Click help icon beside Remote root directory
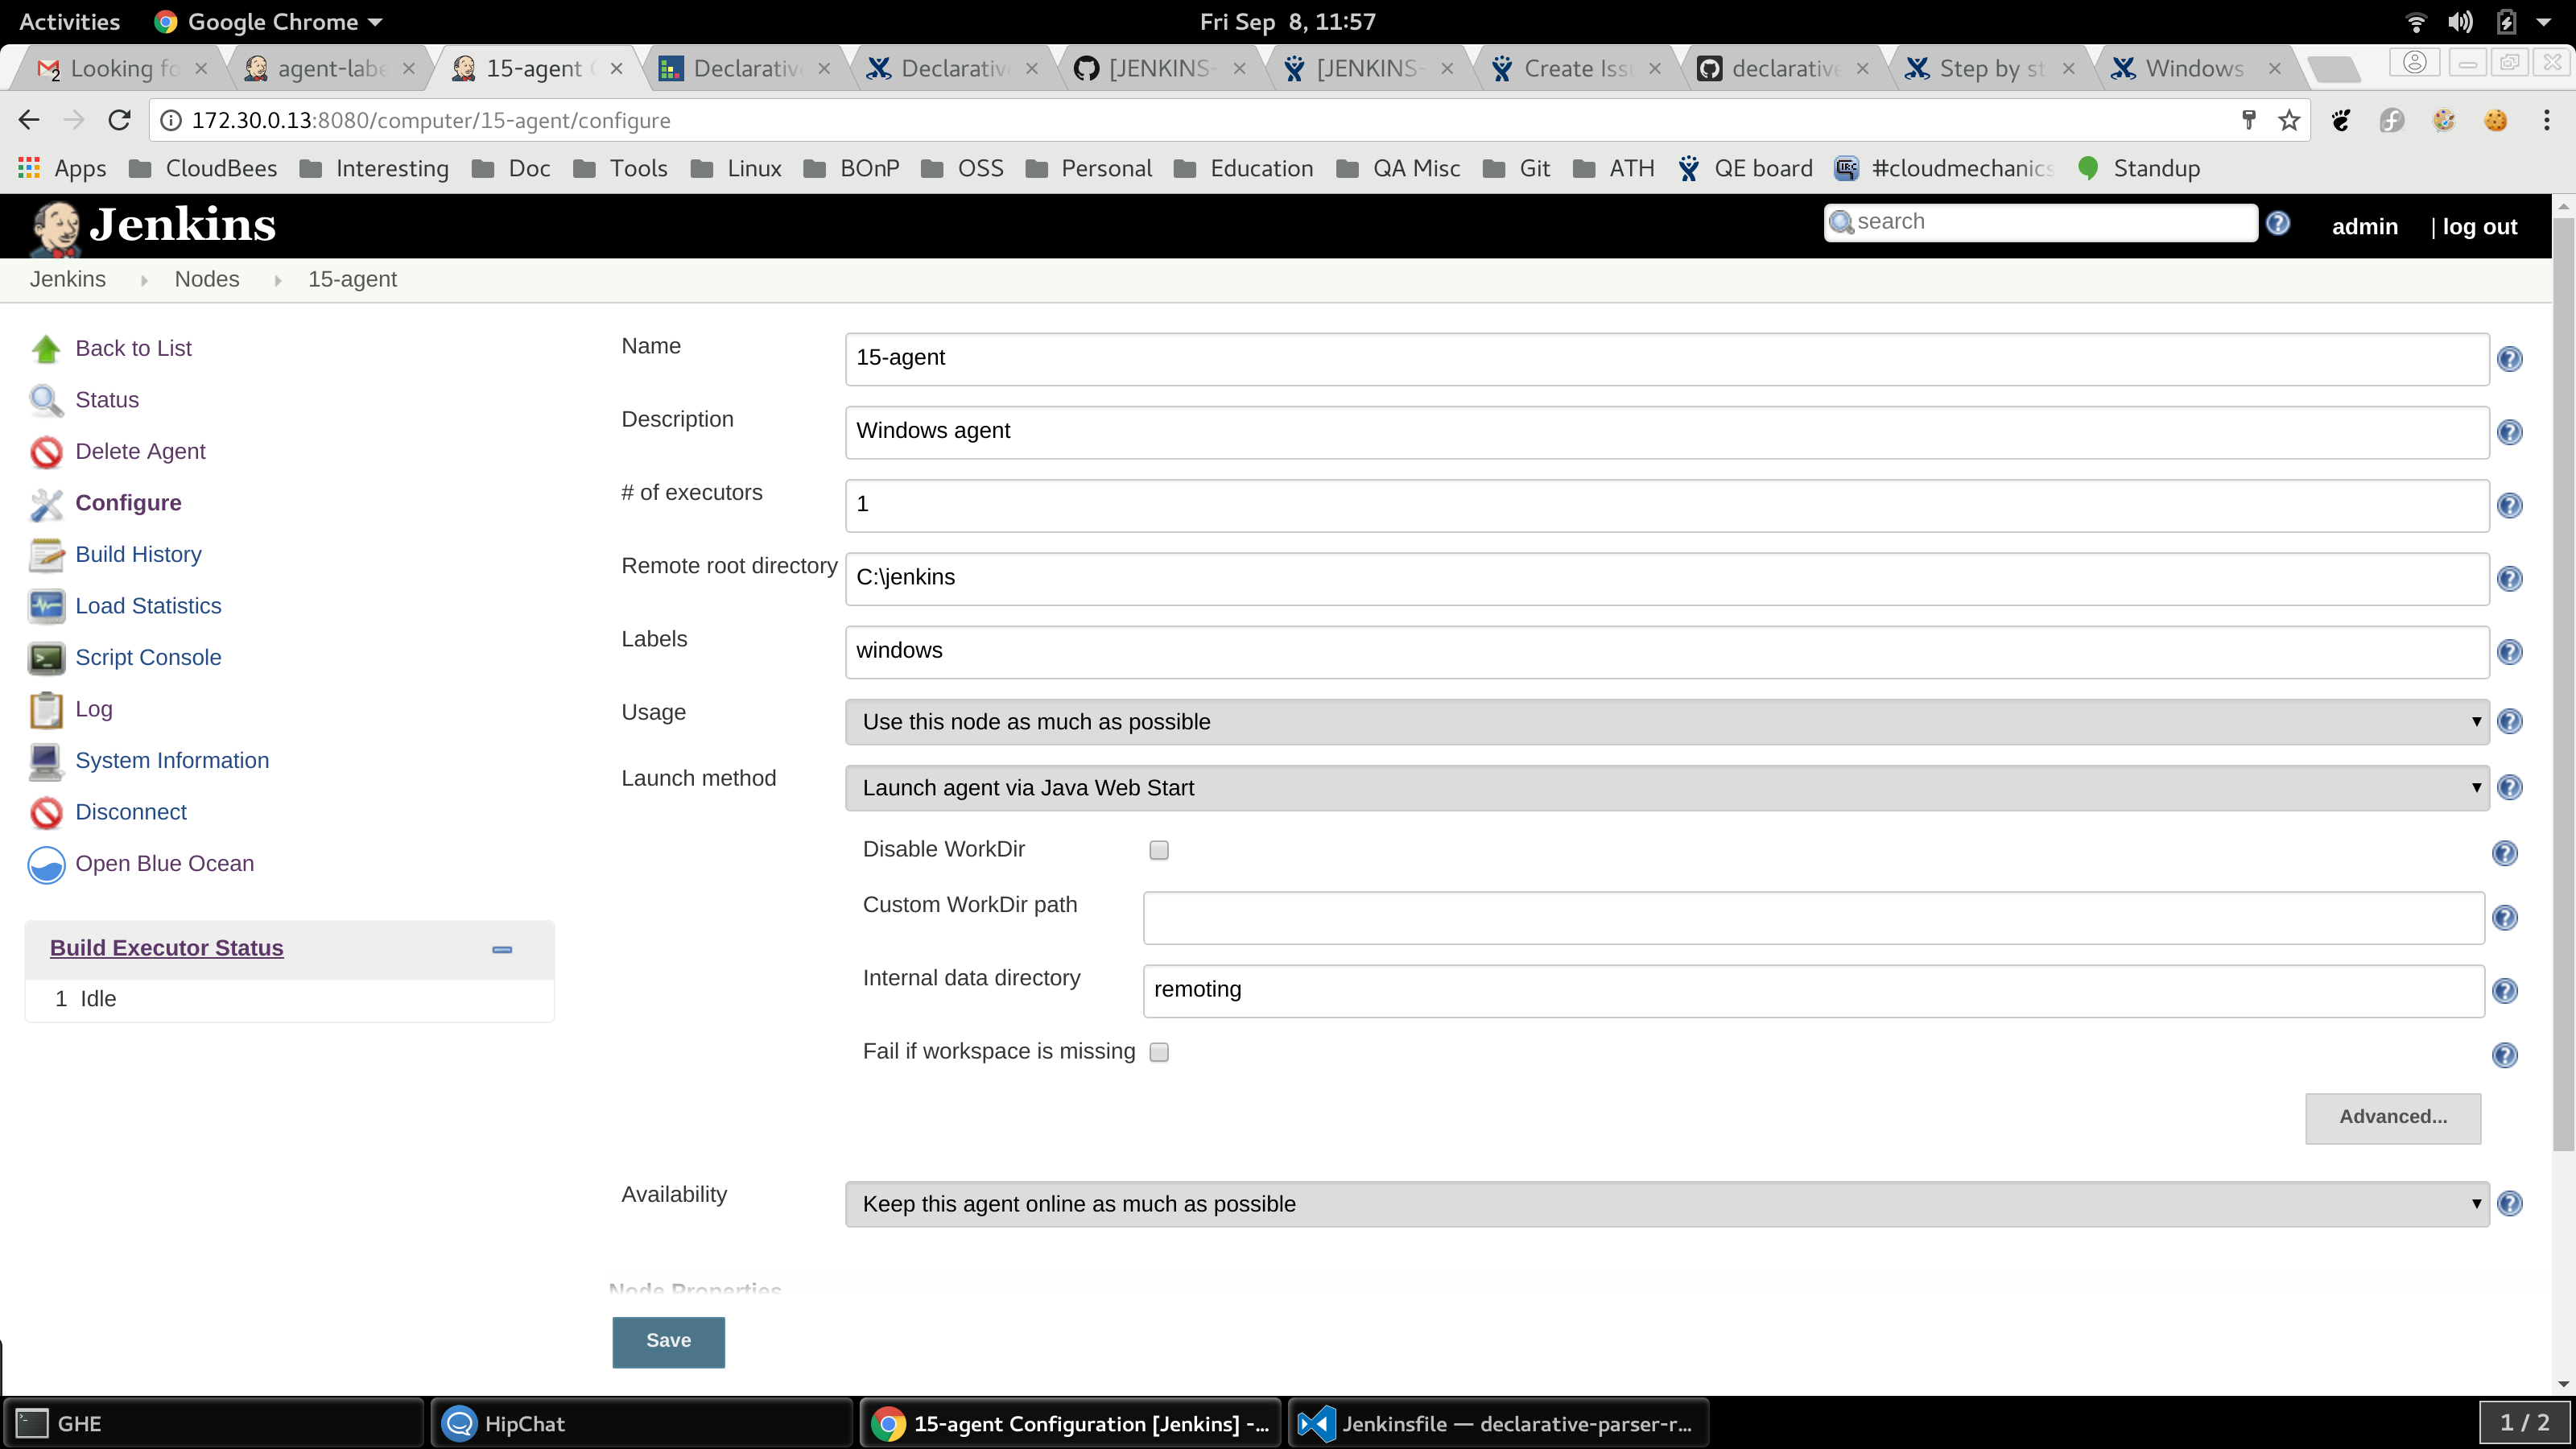The width and height of the screenshot is (2576, 1449). click(x=2509, y=579)
